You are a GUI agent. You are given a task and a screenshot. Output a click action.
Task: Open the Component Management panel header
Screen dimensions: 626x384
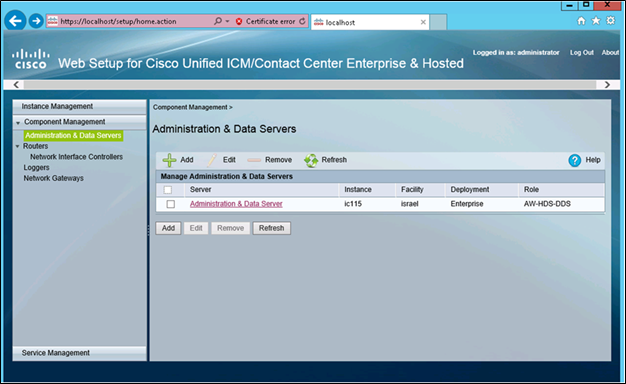point(79,122)
